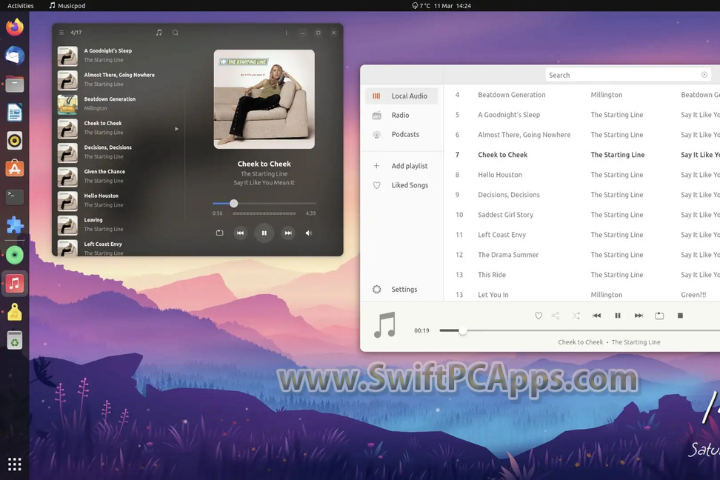
Task: Open search in the dark player header
Action: click(x=175, y=33)
